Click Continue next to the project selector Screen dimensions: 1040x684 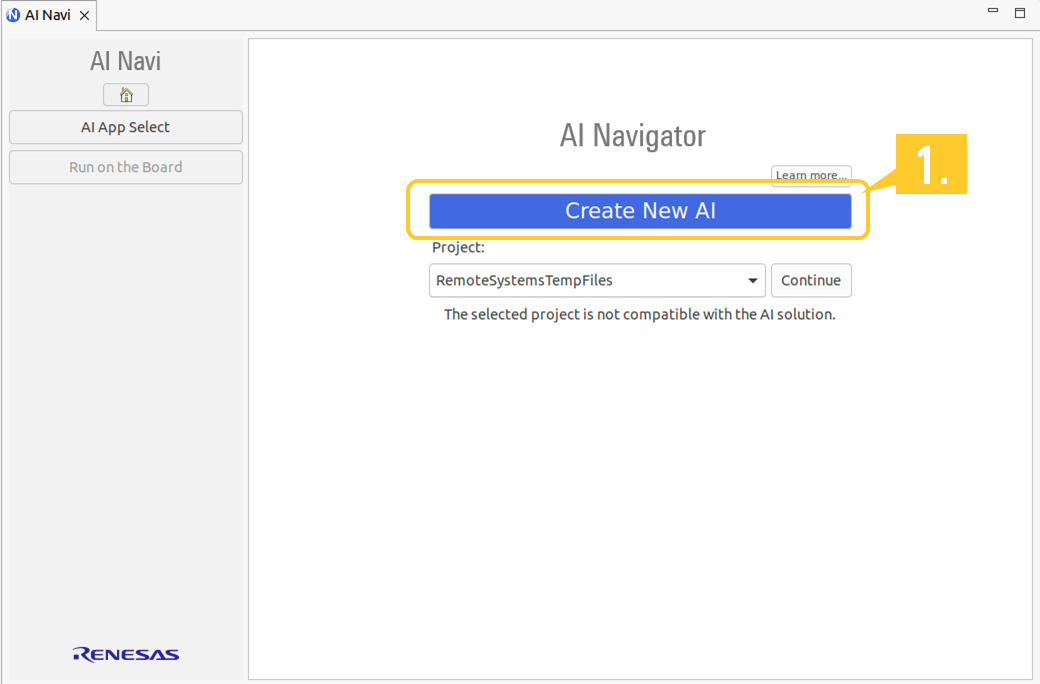[x=811, y=280]
